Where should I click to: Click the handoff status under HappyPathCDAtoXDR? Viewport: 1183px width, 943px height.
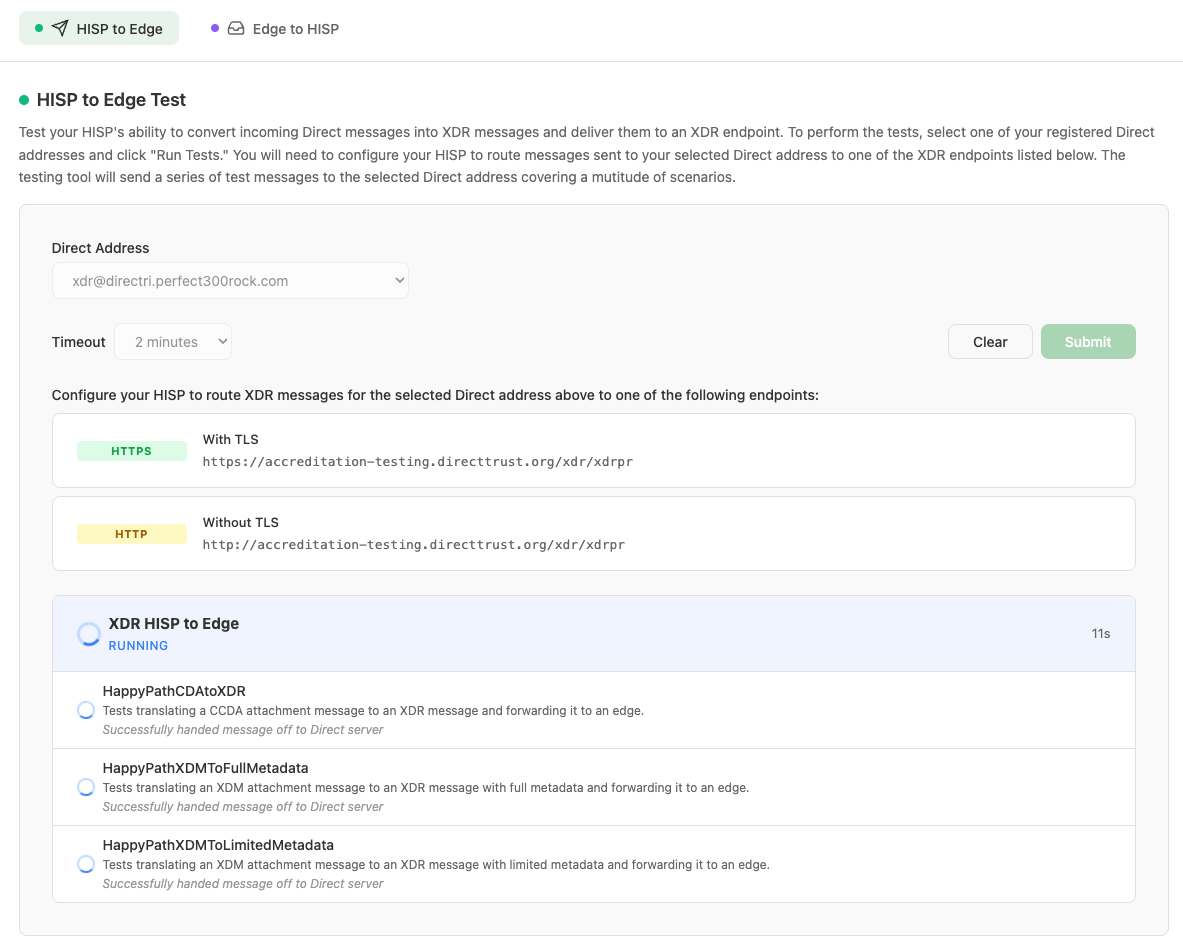243,730
